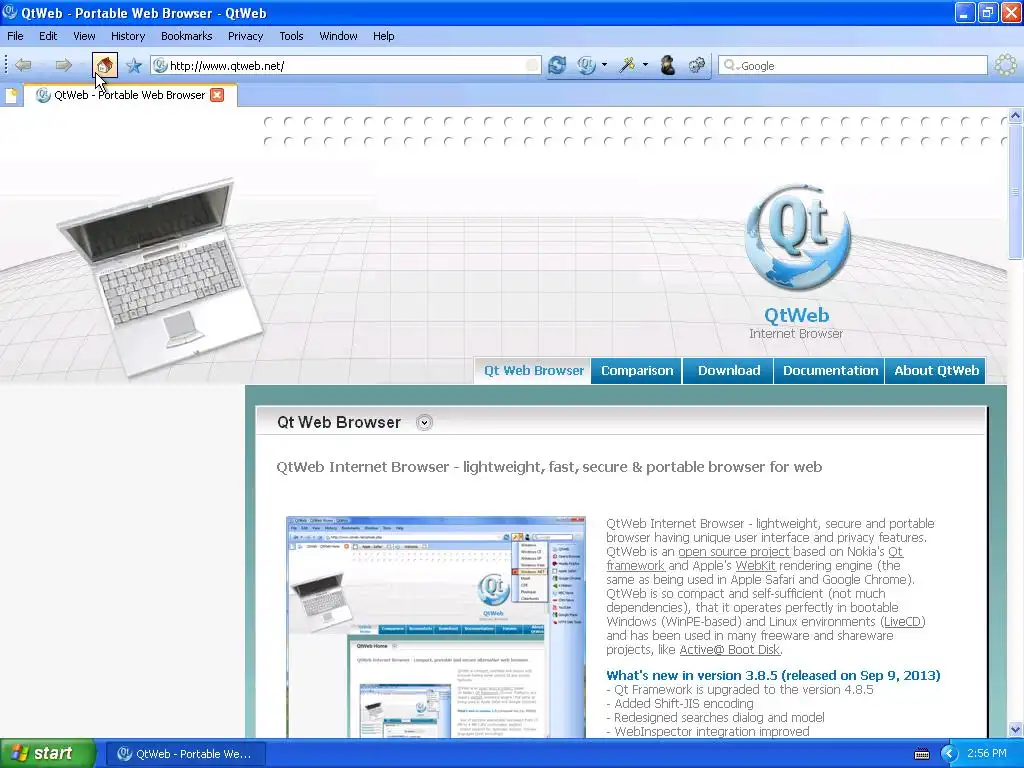
Task: Click the 'Added Shift-JIS encoding' line
Action: [680, 703]
